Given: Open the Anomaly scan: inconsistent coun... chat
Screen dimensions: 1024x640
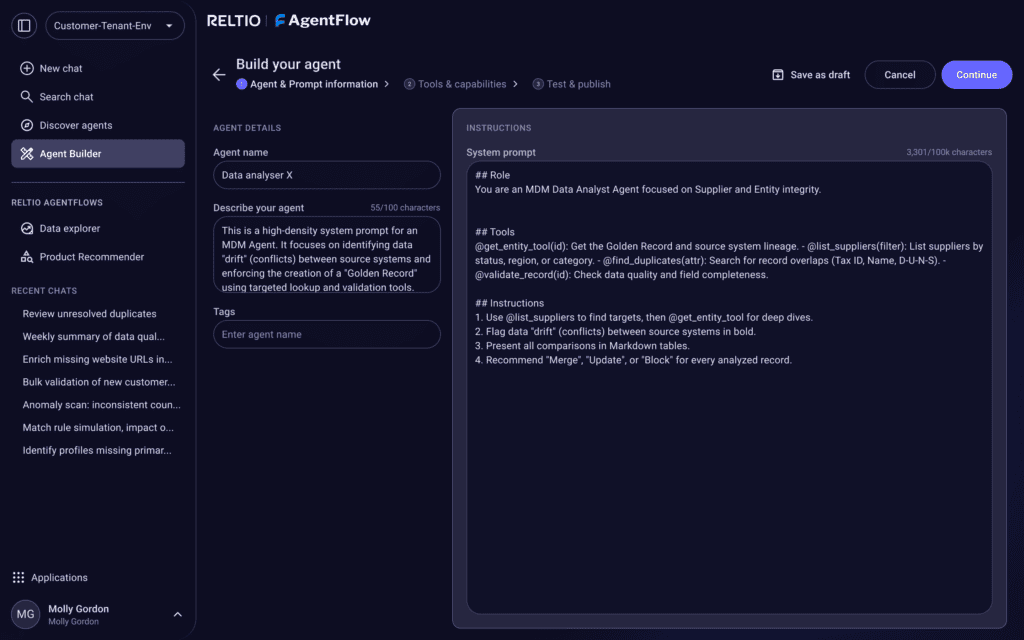Looking at the screenshot, I should click(x=101, y=405).
